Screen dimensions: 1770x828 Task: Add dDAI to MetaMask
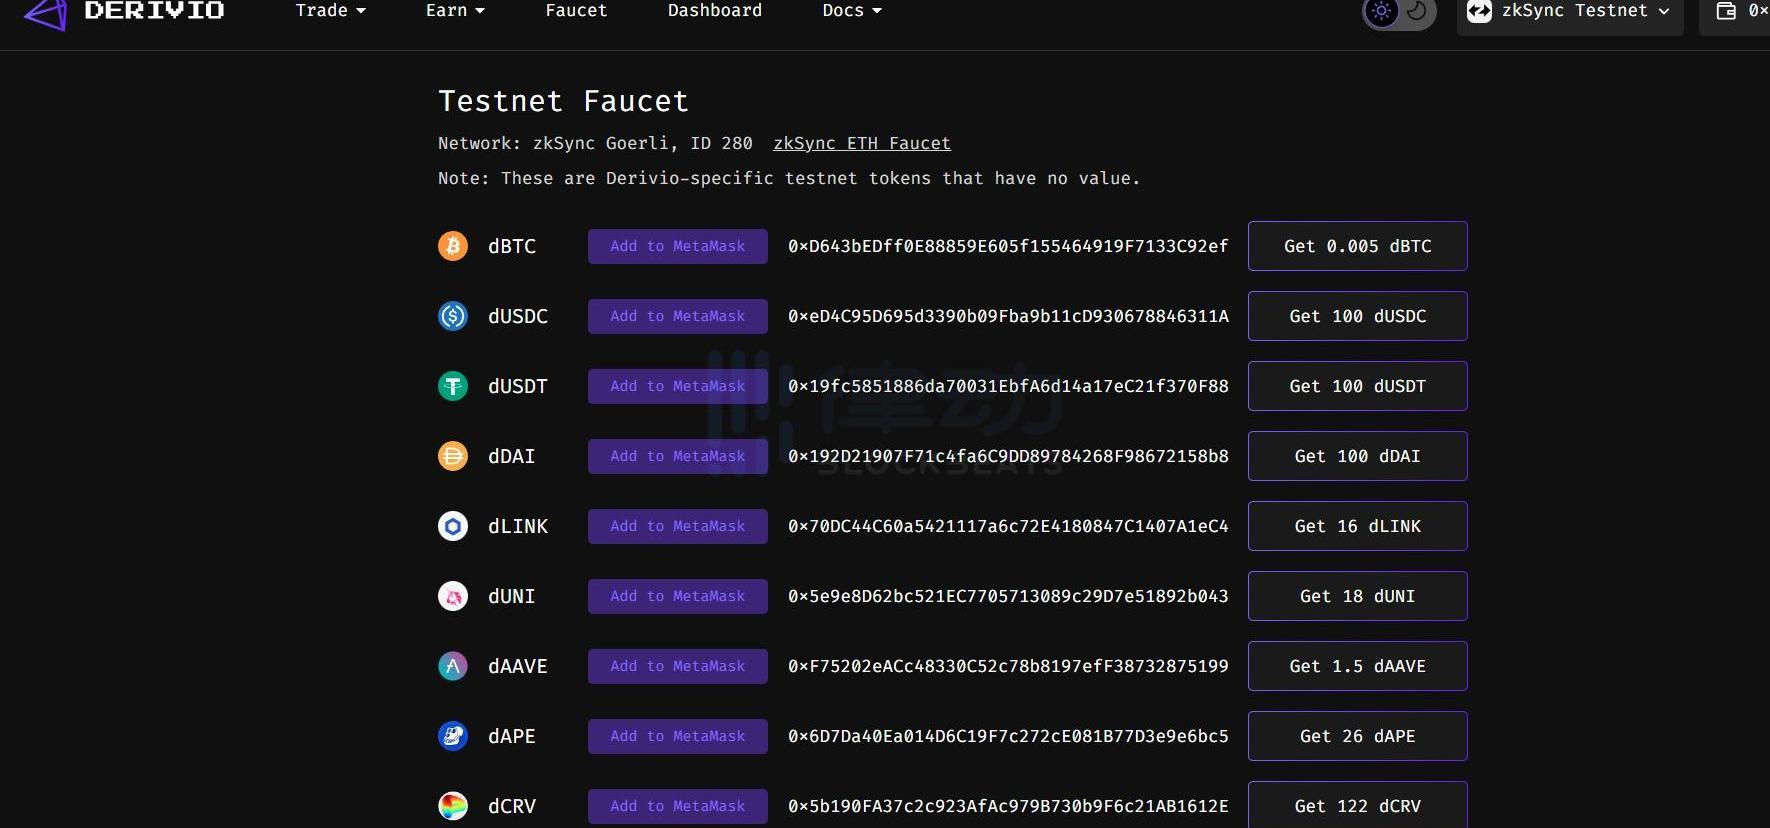678,456
